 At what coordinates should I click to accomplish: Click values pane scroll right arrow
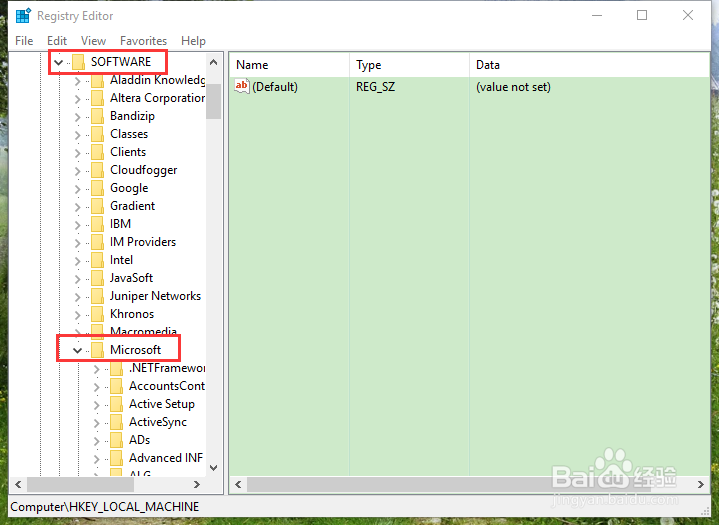click(x=700, y=484)
